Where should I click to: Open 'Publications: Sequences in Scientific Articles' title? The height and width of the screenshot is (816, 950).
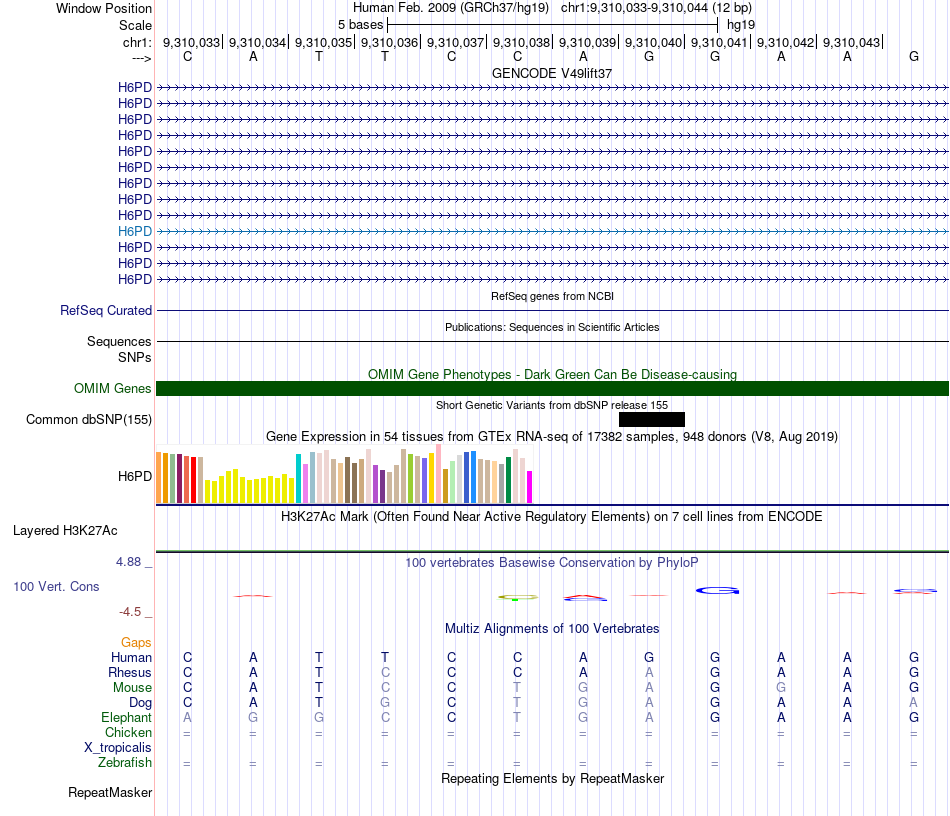[x=552, y=327]
